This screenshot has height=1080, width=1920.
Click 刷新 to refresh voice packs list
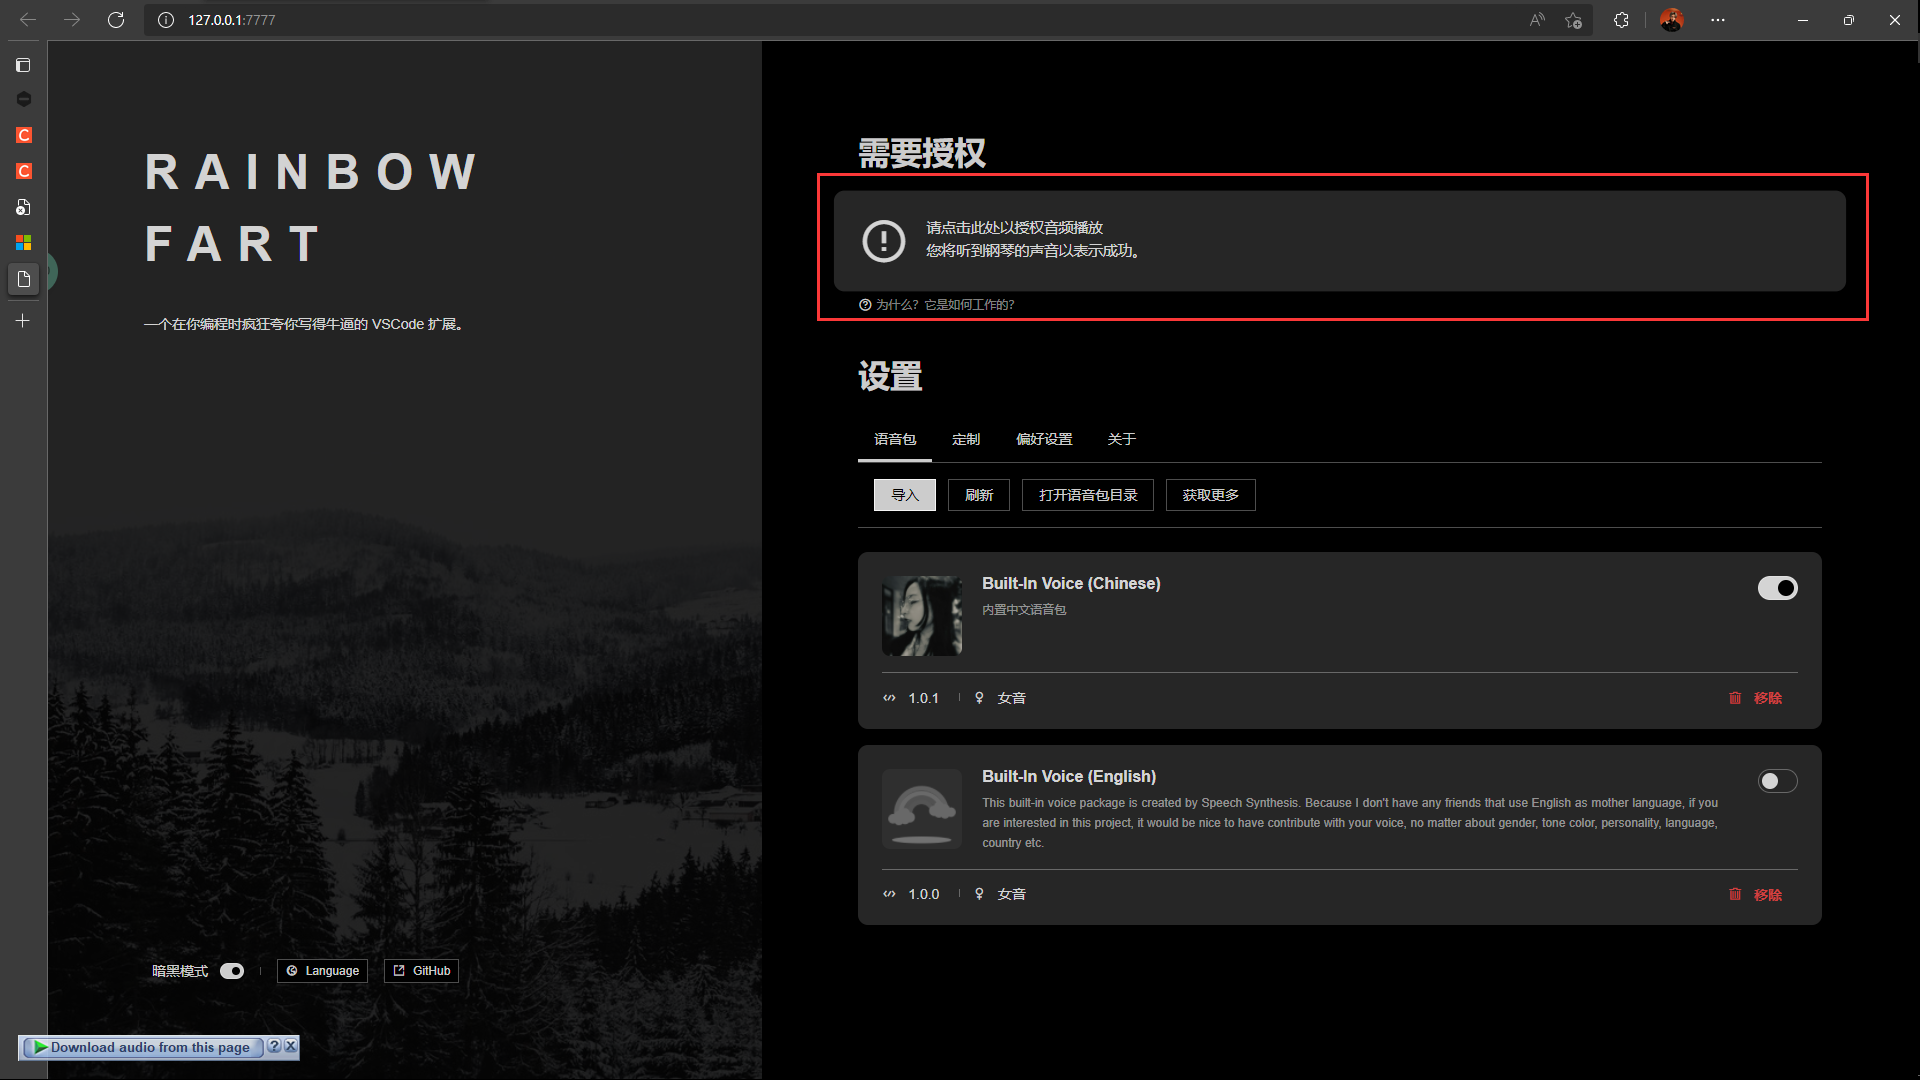[x=978, y=493]
